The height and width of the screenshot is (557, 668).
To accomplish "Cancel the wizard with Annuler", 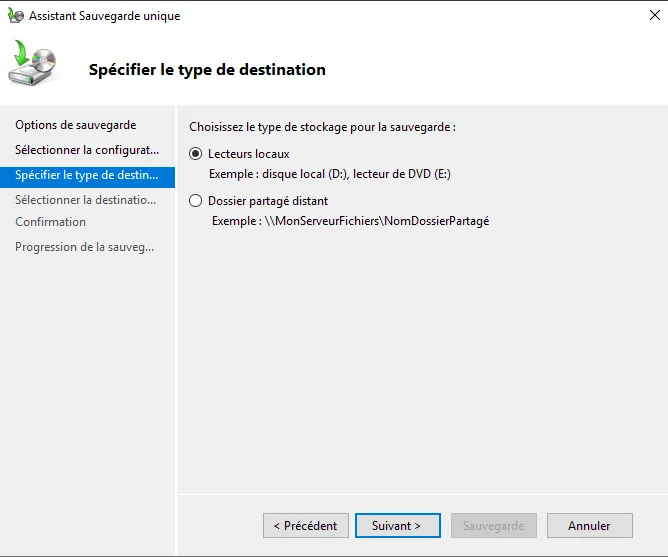I will pos(590,525).
